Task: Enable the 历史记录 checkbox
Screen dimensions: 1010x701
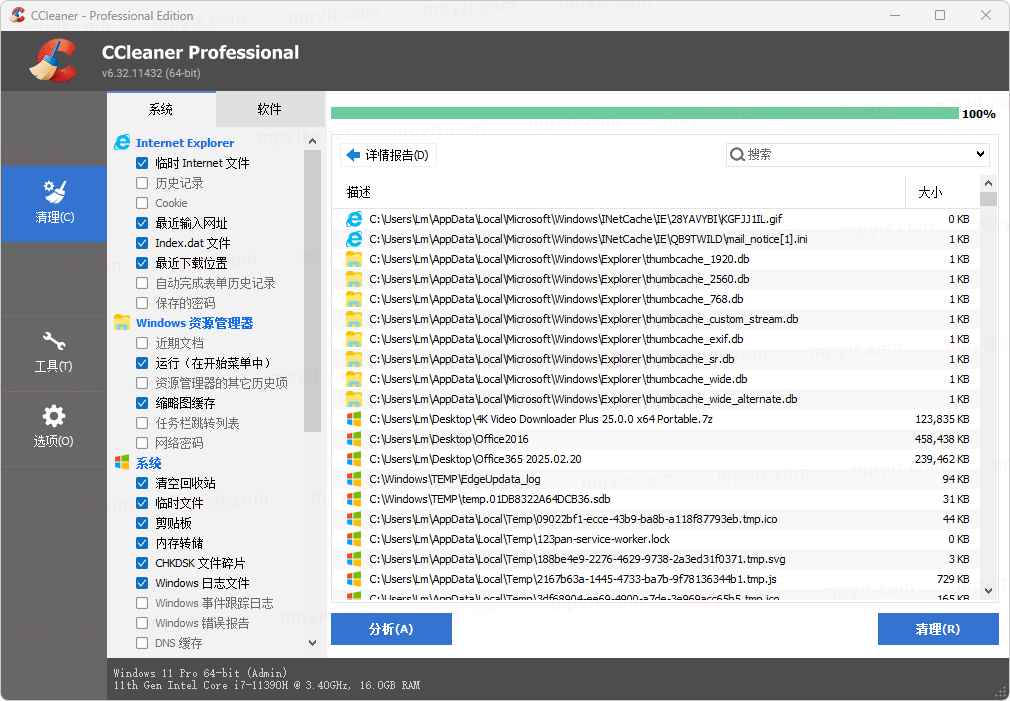Action: [142, 183]
